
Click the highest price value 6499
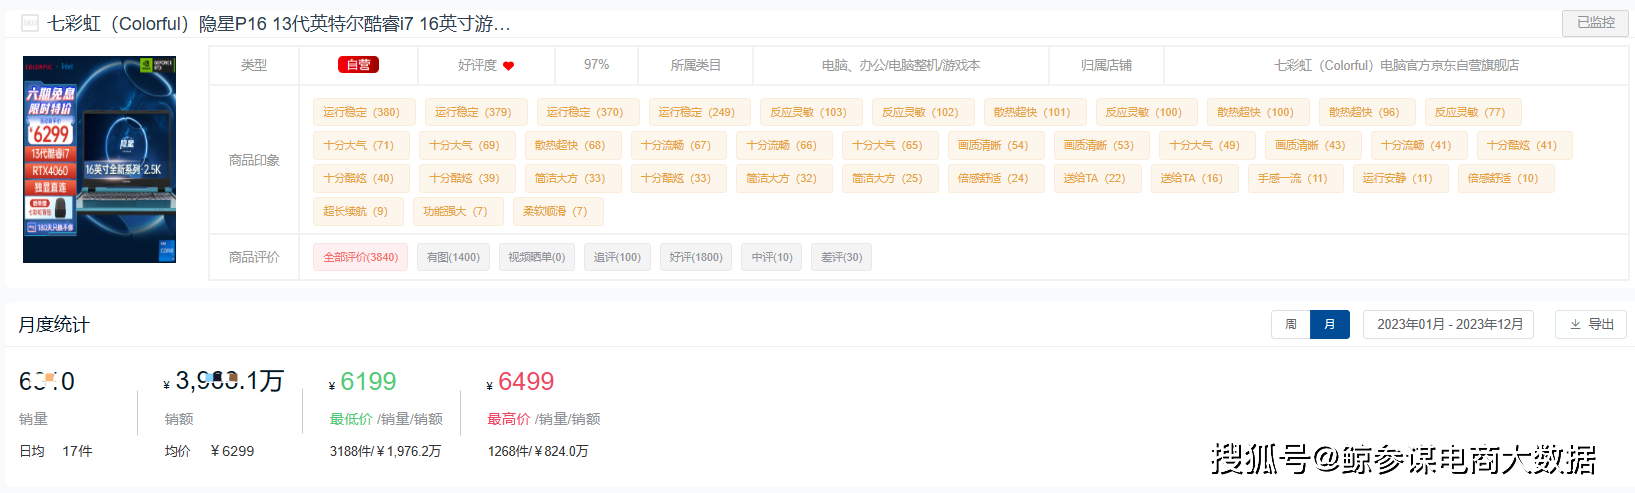click(526, 381)
